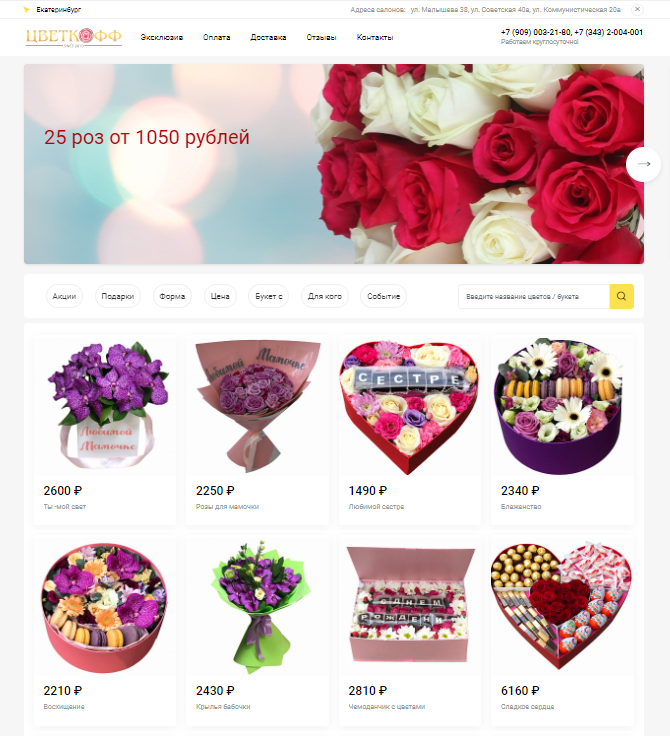Click the yellow search magnifier button
The width and height of the screenshot is (670, 736).
(x=621, y=296)
